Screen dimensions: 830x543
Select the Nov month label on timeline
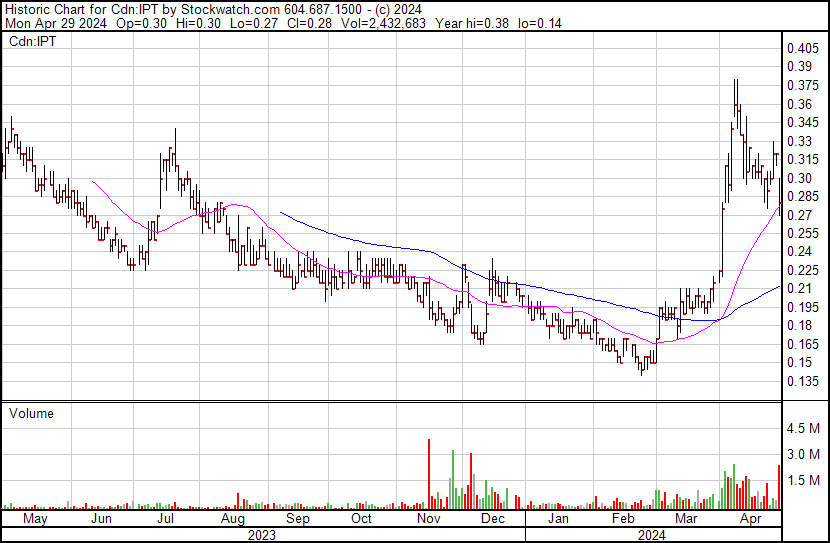pyautogui.click(x=428, y=519)
